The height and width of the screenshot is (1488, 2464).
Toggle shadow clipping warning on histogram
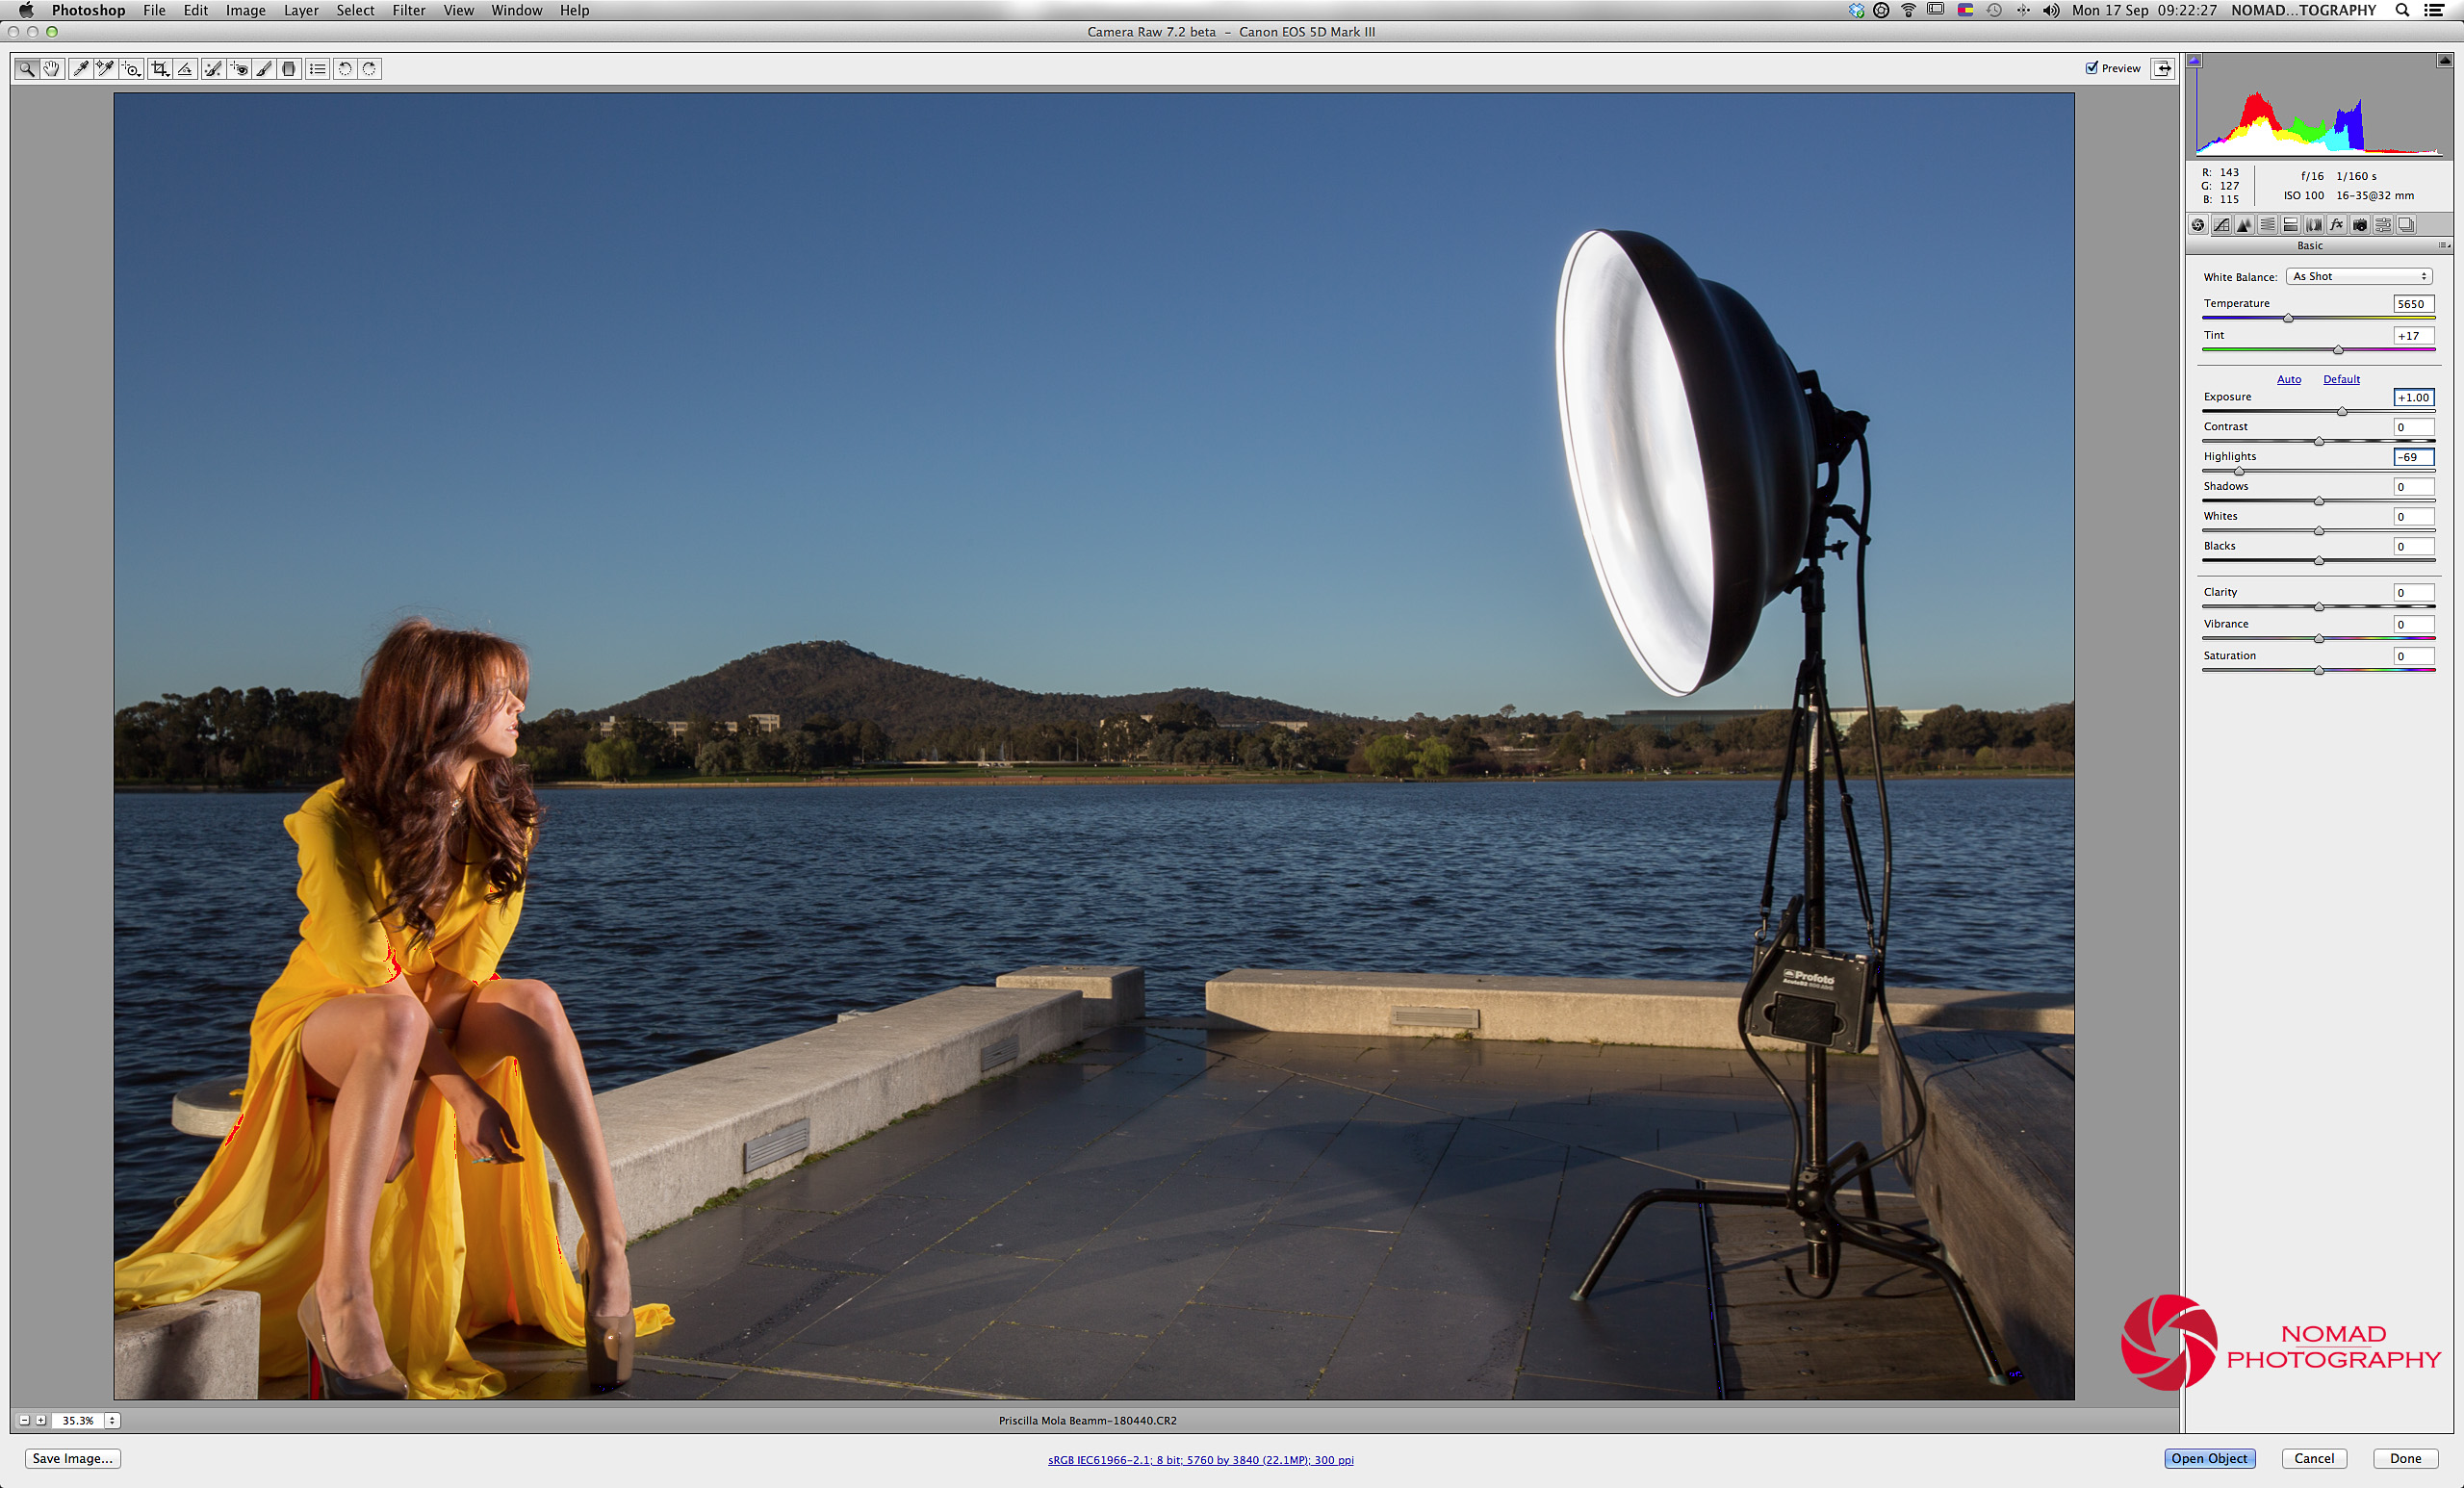point(2194,61)
